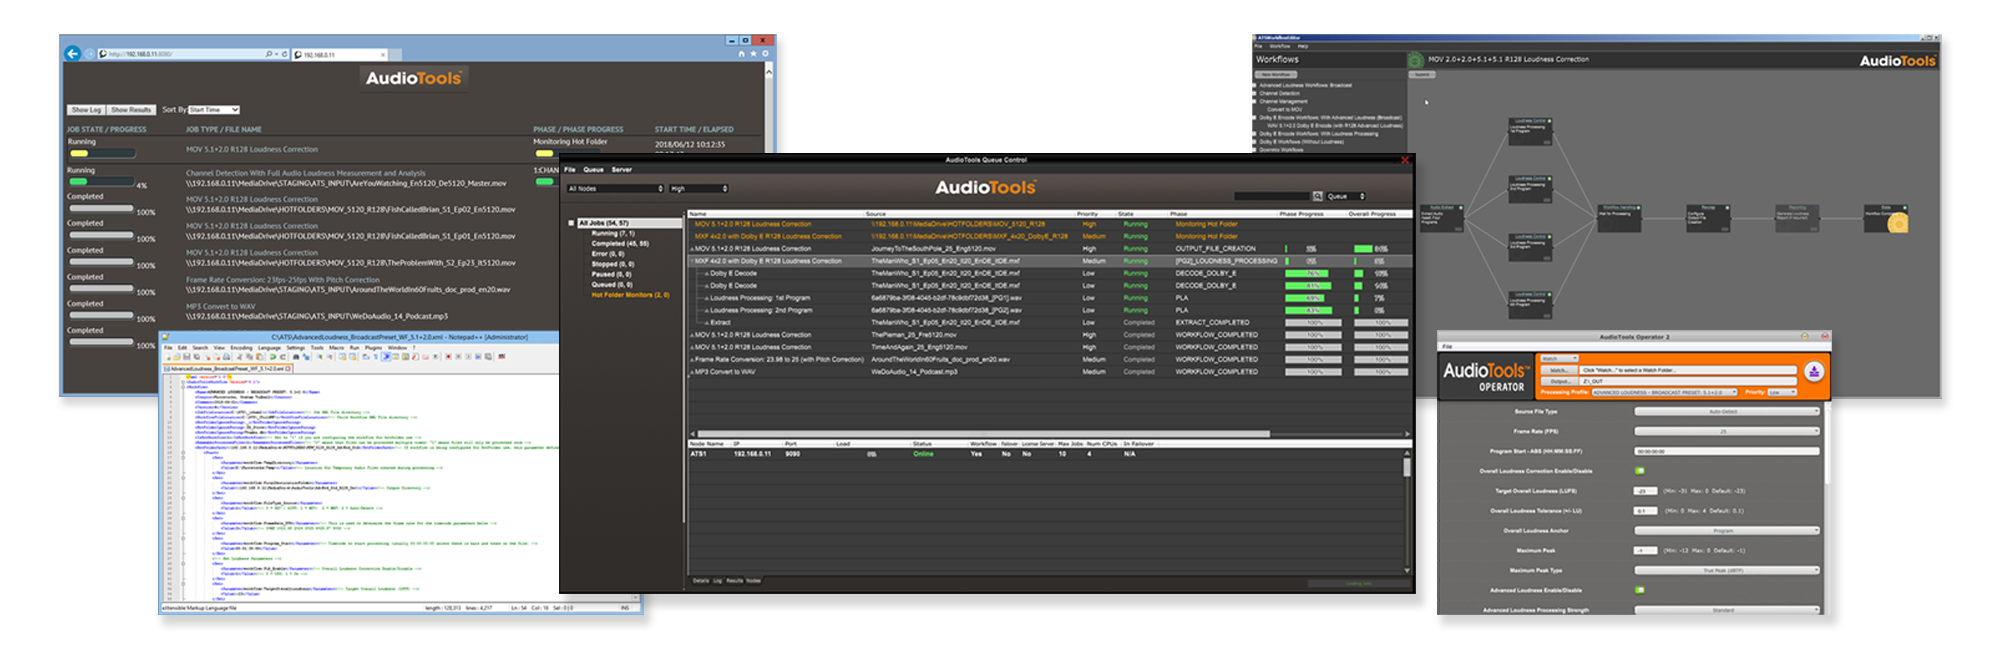2000x650 pixels.
Task: Select the Audio Extract node in workflow editor
Action: coord(1442,217)
